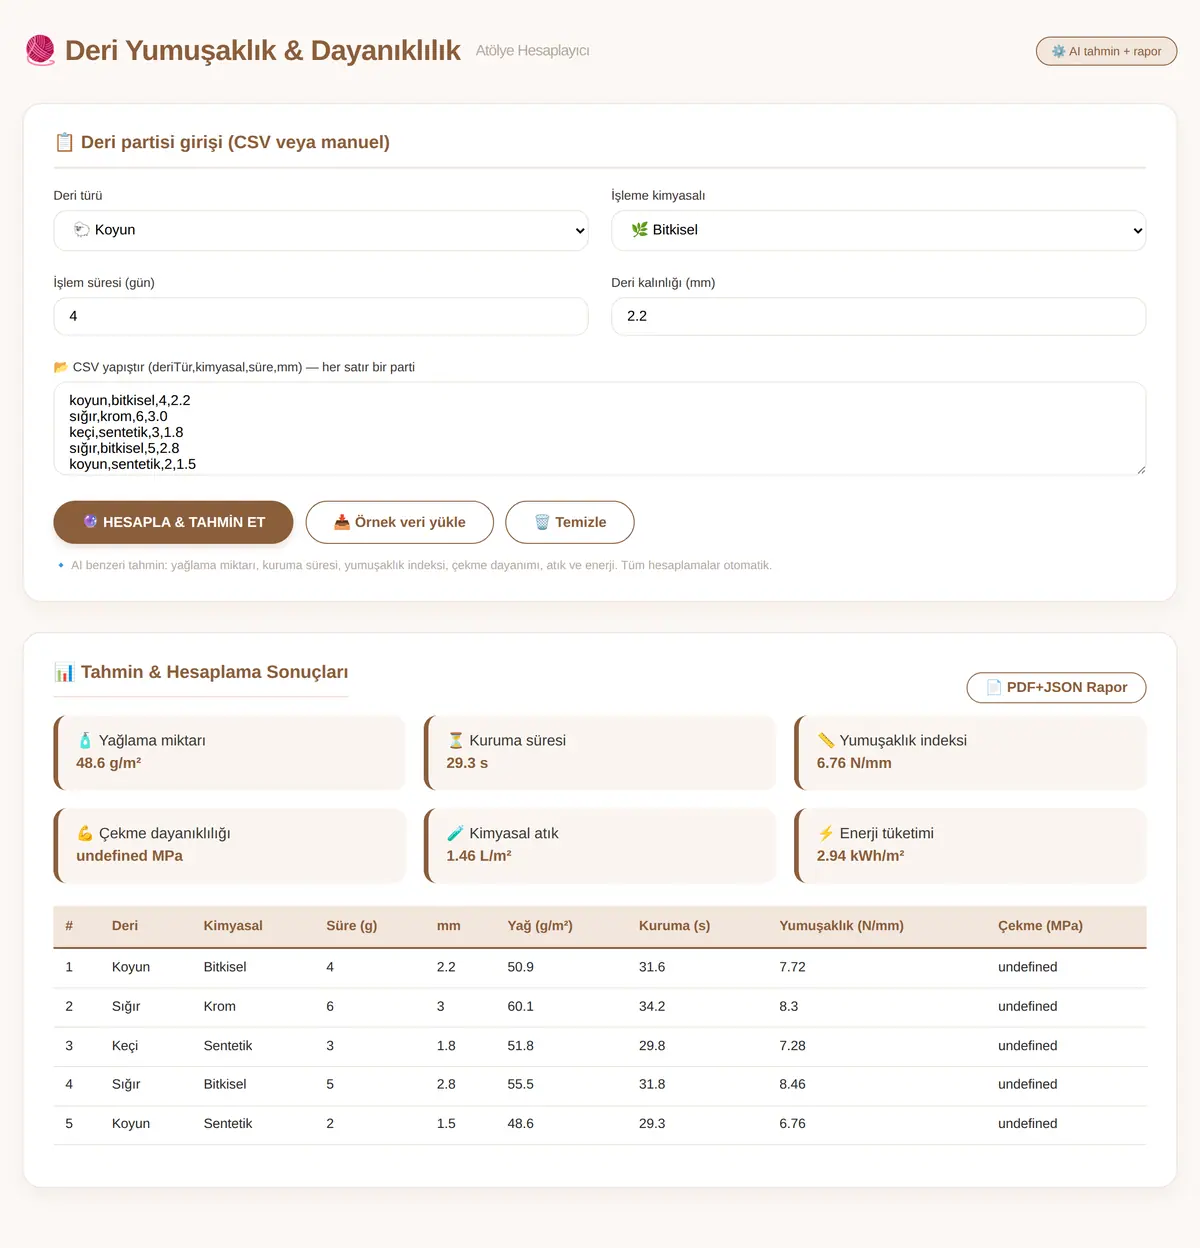Click the 48.6 g/m² Yağlama result value
1200x1248 pixels.
[x=109, y=763]
